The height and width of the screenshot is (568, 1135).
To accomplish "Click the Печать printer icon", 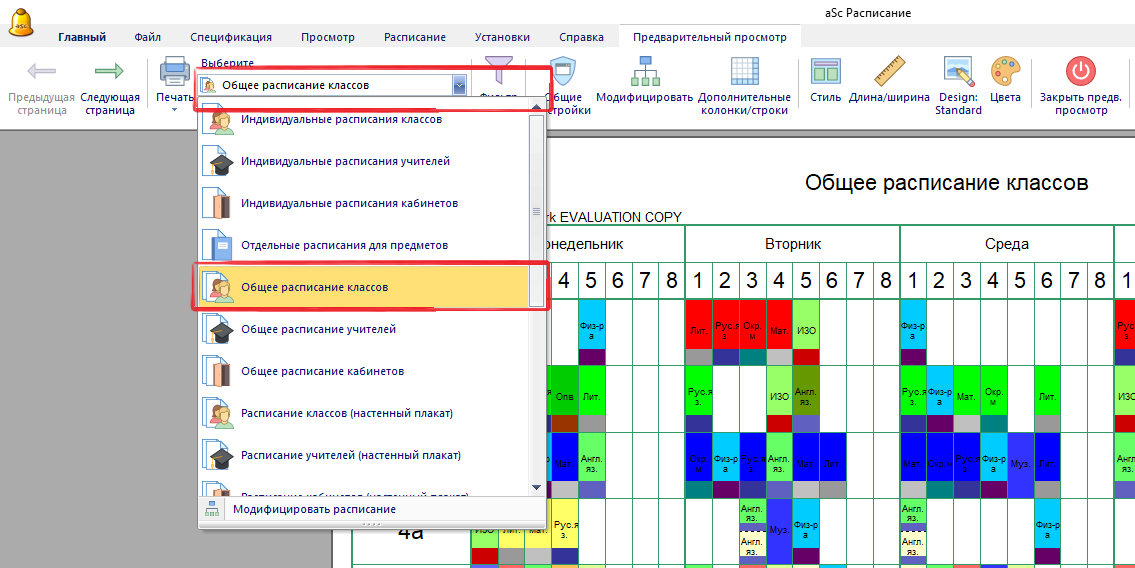I will (x=175, y=72).
